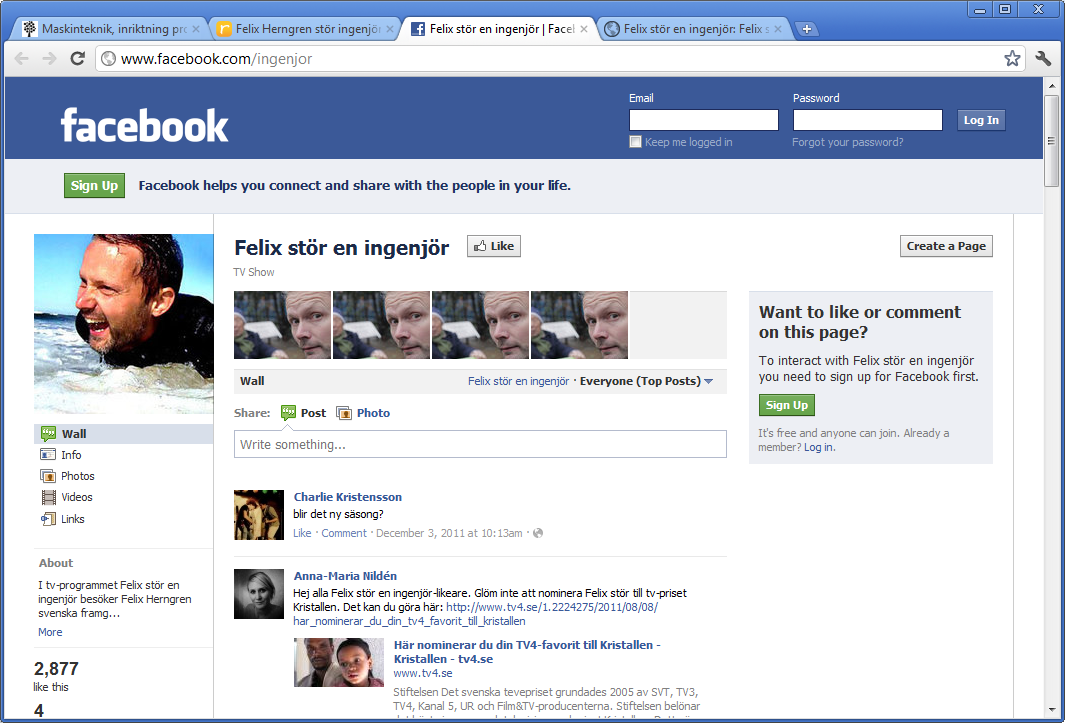Open the tv4.se nomination URL in the post
The height and width of the screenshot is (723, 1065).
[475, 614]
